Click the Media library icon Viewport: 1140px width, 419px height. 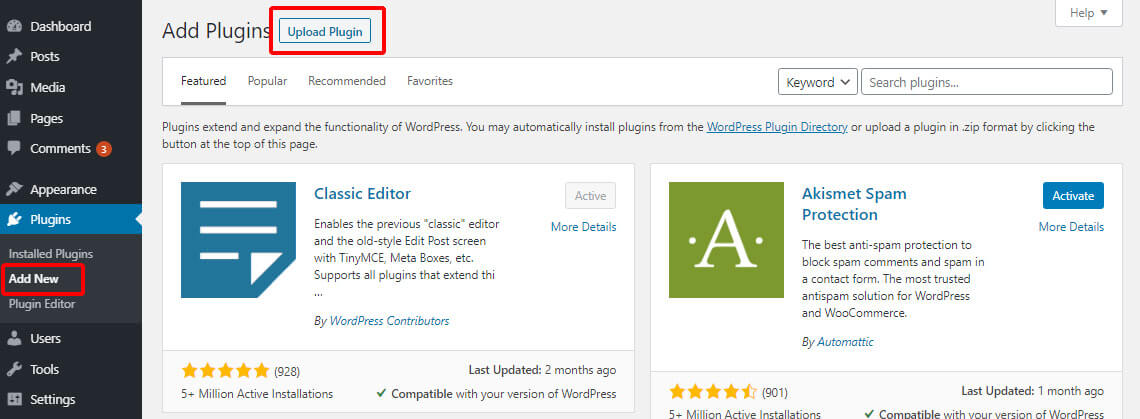pyautogui.click(x=14, y=87)
